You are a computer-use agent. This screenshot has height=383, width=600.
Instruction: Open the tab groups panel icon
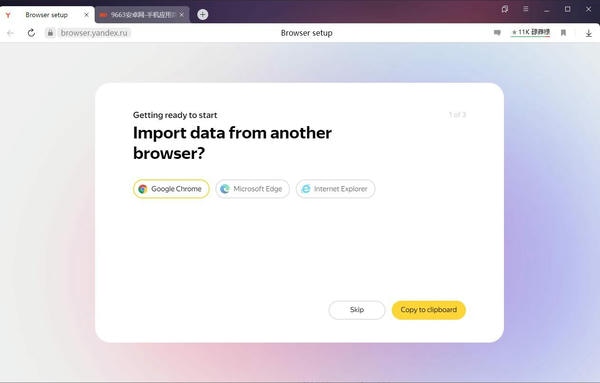click(x=505, y=9)
